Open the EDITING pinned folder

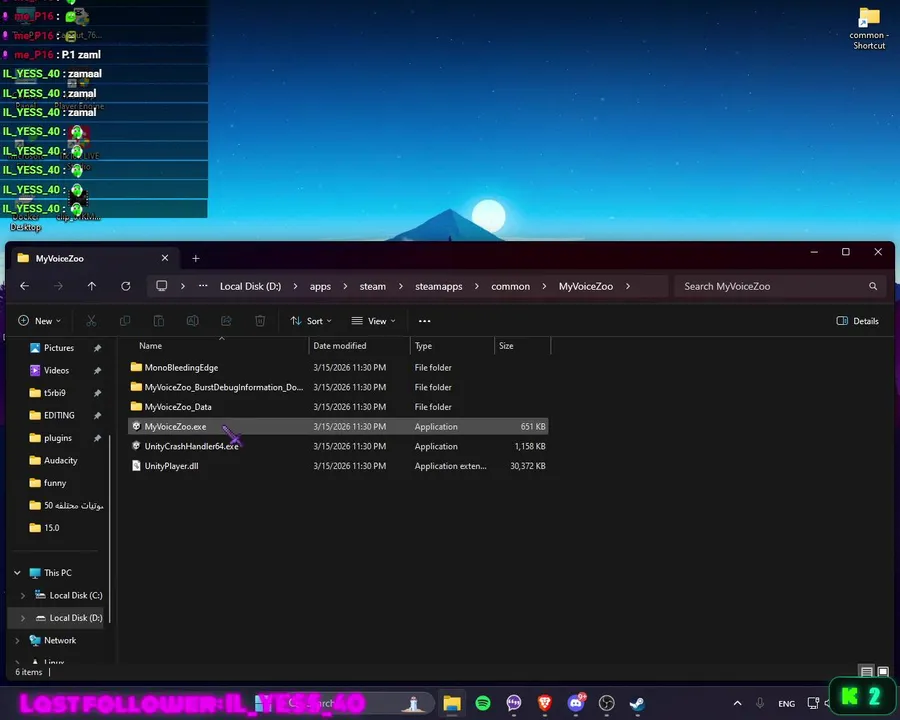point(59,415)
